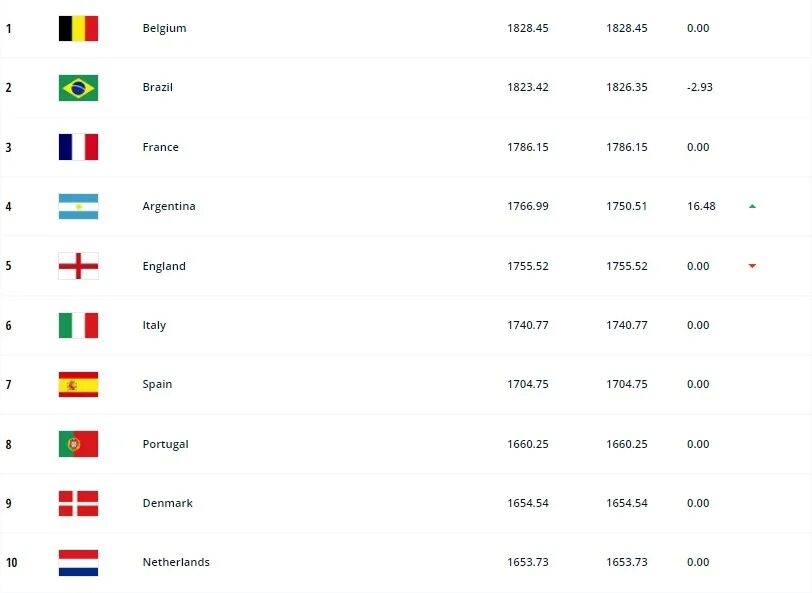Open the Argentina team link
The width and height of the screenshot is (812, 593).
(169, 206)
